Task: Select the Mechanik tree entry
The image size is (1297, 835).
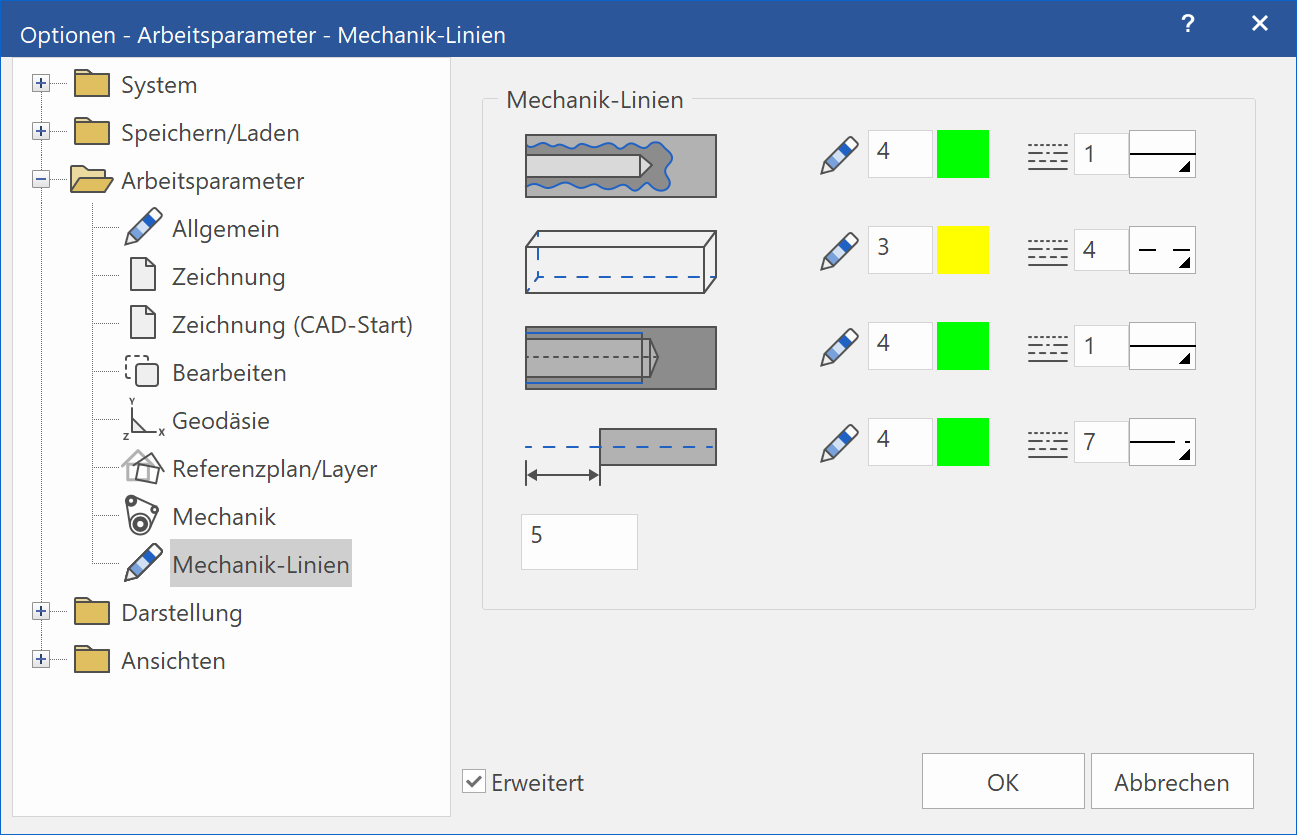Action: pyautogui.click(x=224, y=517)
